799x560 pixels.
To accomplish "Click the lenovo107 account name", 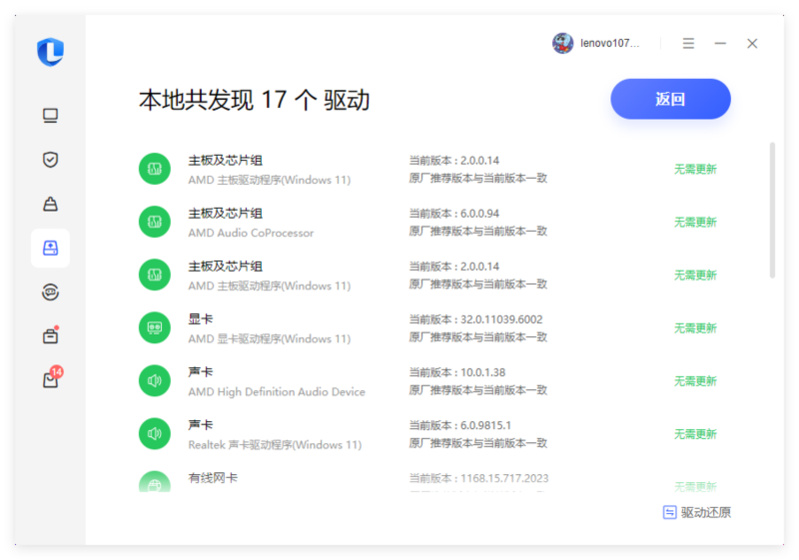I will click(x=609, y=44).
